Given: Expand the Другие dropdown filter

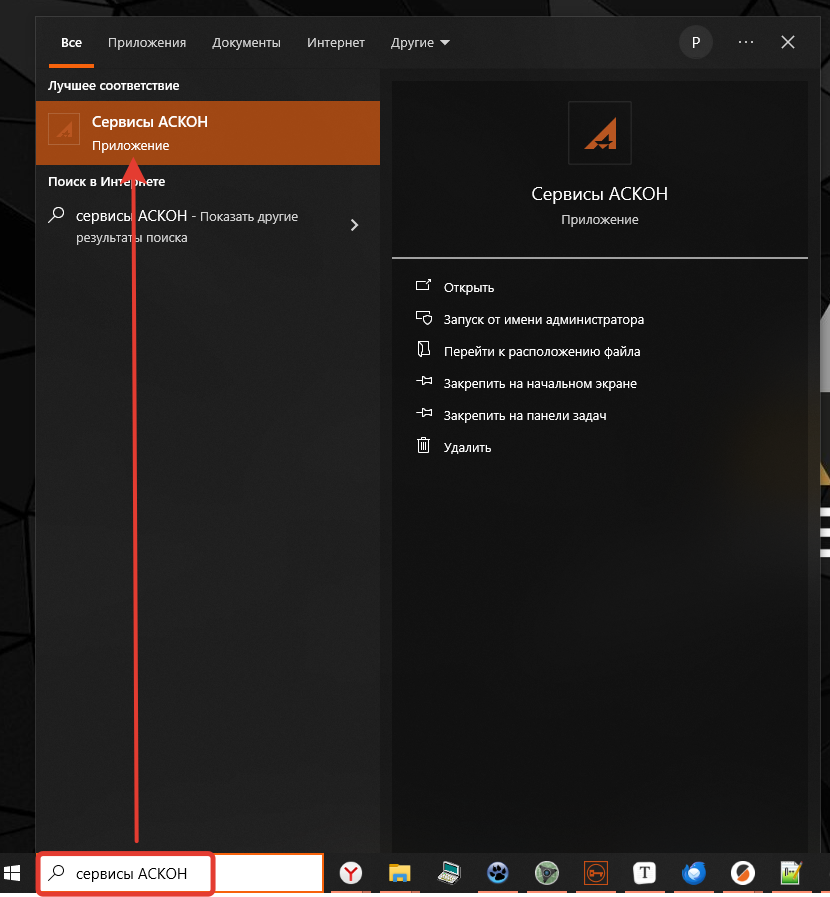Looking at the screenshot, I should coord(420,43).
